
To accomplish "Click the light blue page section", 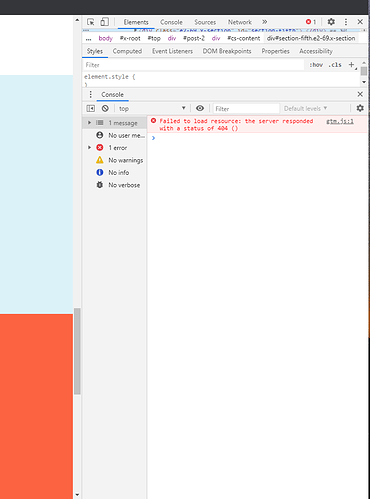I will pyautogui.click(x=36, y=194).
